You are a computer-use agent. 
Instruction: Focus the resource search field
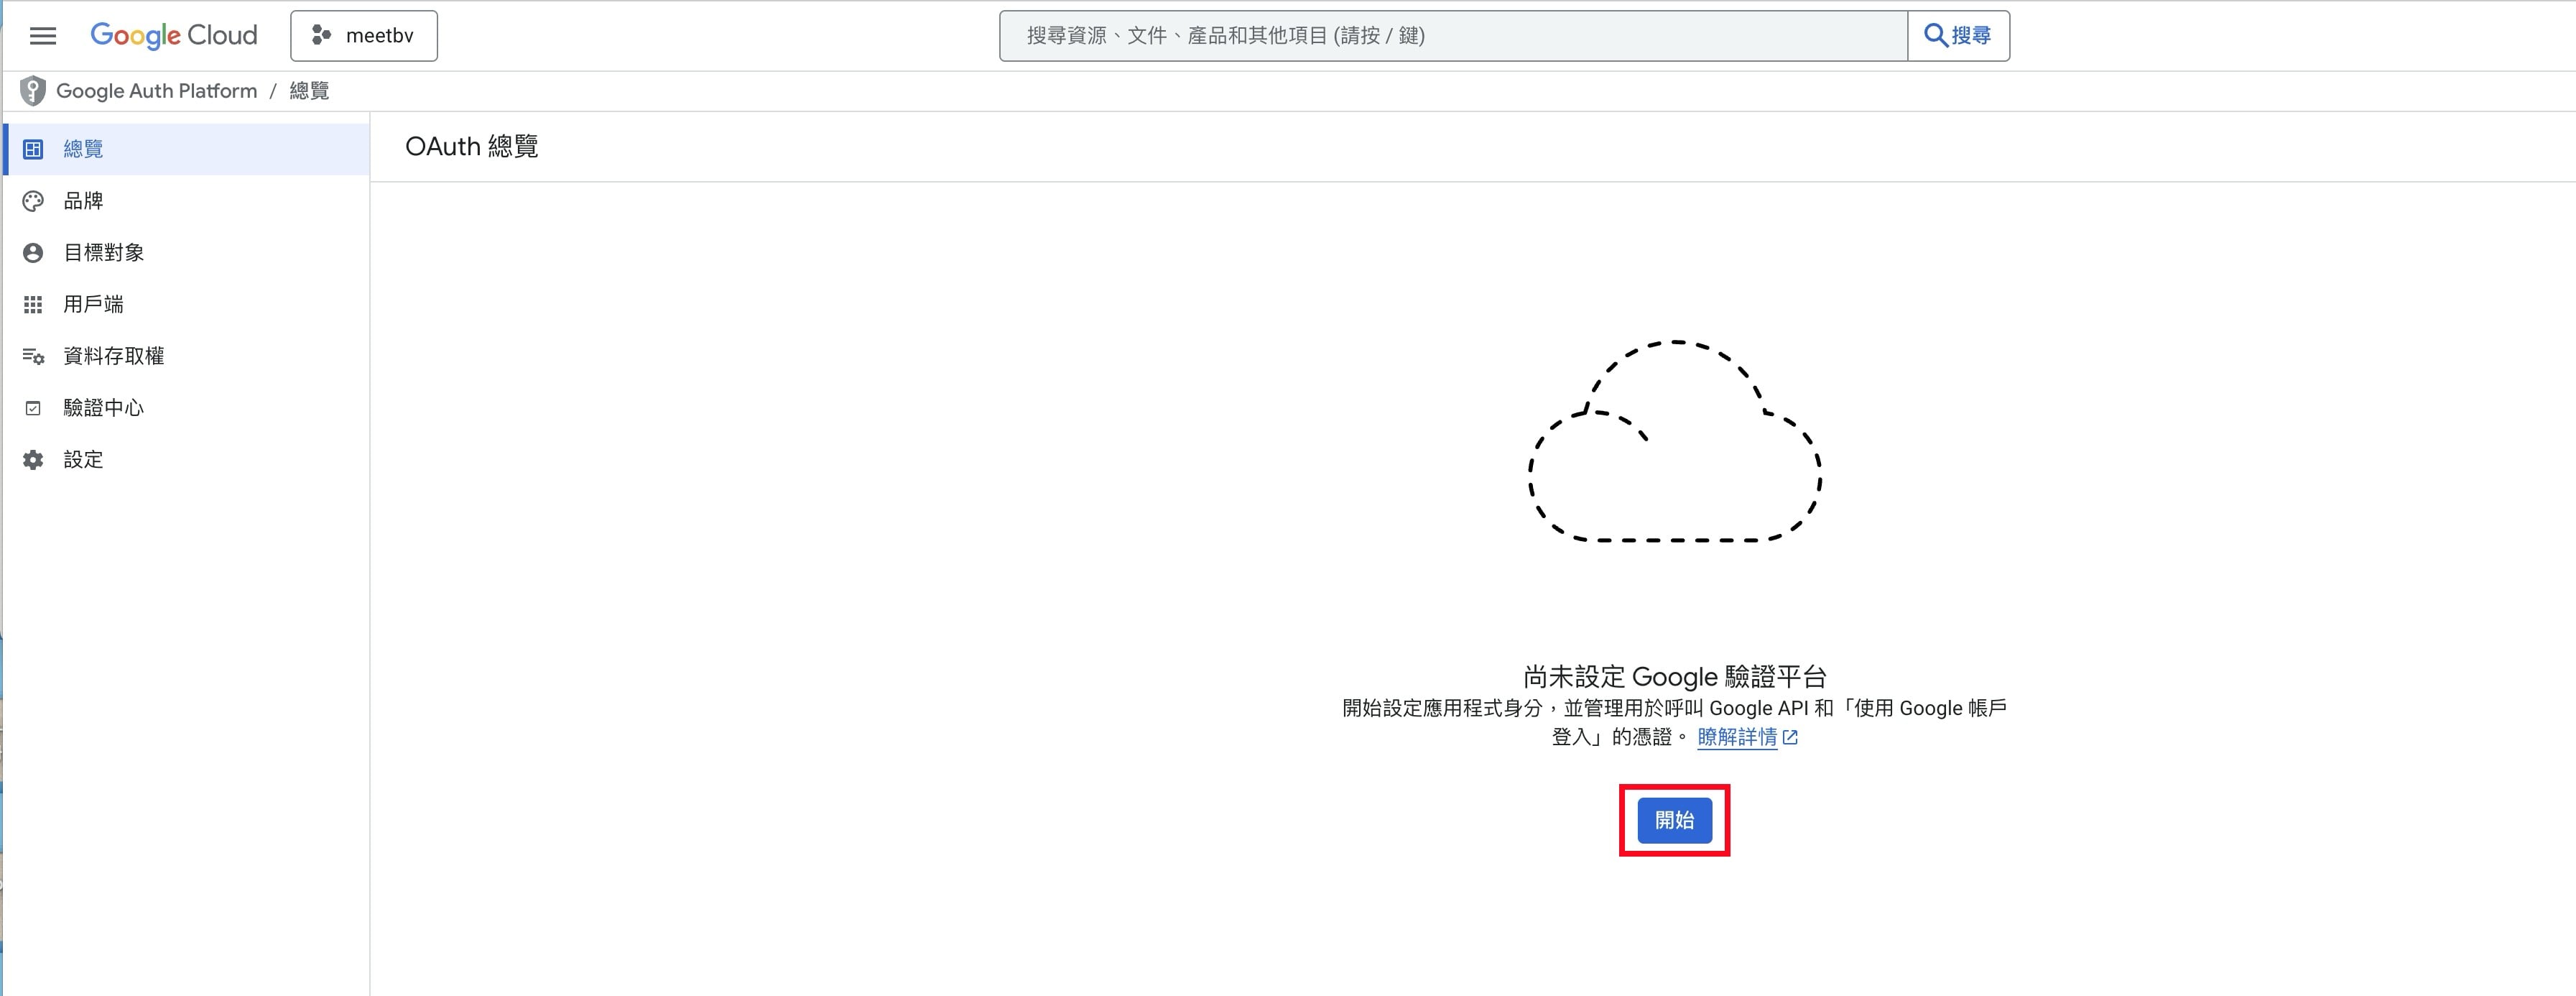1453,36
